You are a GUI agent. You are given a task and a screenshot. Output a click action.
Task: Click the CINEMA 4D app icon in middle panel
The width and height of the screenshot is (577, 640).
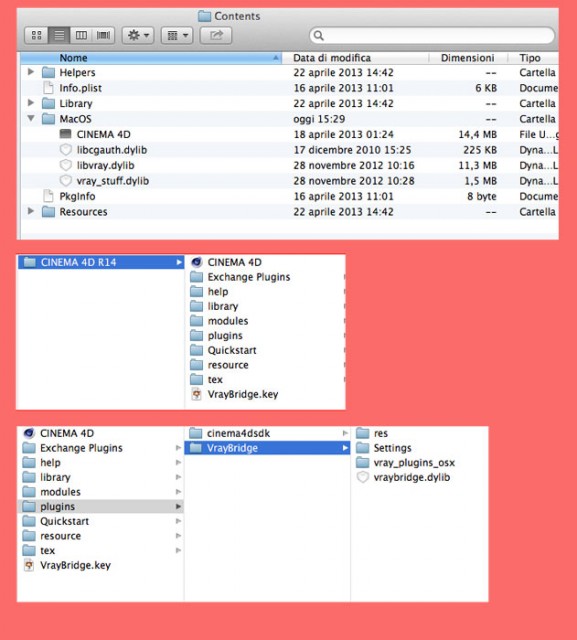click(197, 262)
